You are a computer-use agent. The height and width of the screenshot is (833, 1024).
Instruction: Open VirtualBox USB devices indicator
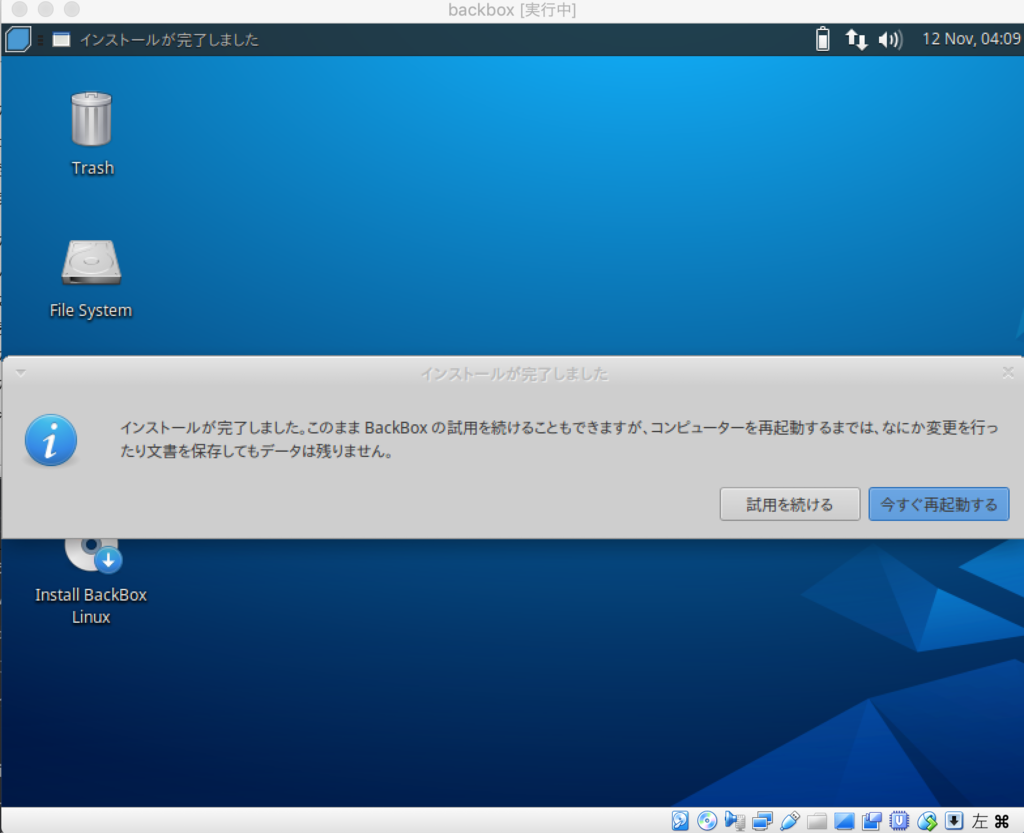[x=790, y=821]
